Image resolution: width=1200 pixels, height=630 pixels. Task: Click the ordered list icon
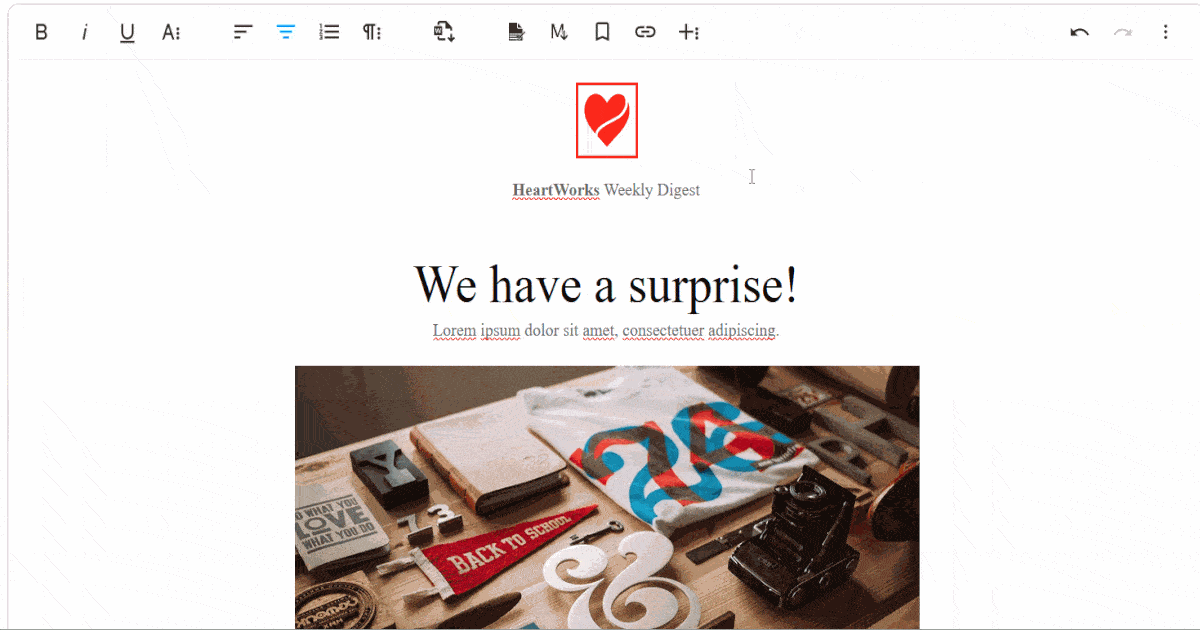point(329,32)
